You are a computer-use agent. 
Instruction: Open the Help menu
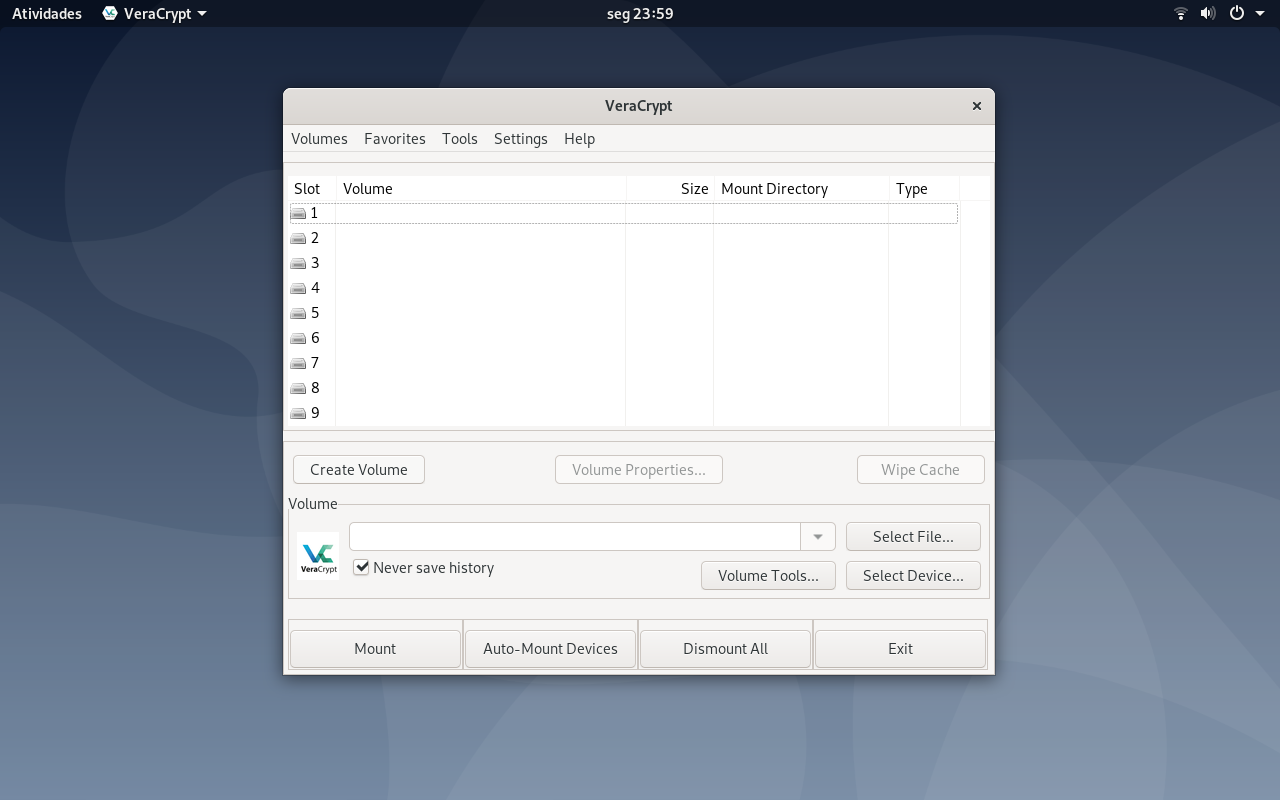[579, 139]
